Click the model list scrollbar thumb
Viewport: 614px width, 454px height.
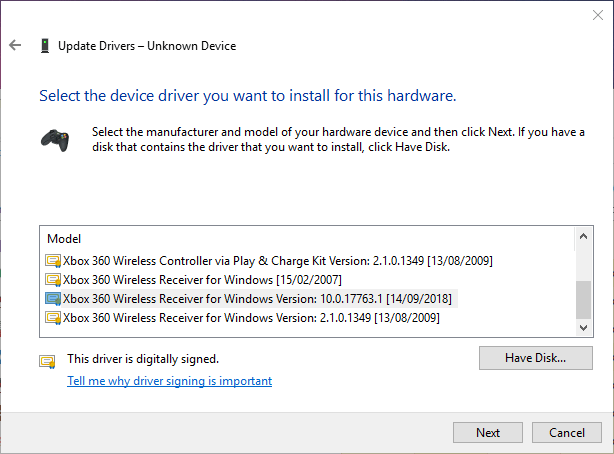click(583, 297)
